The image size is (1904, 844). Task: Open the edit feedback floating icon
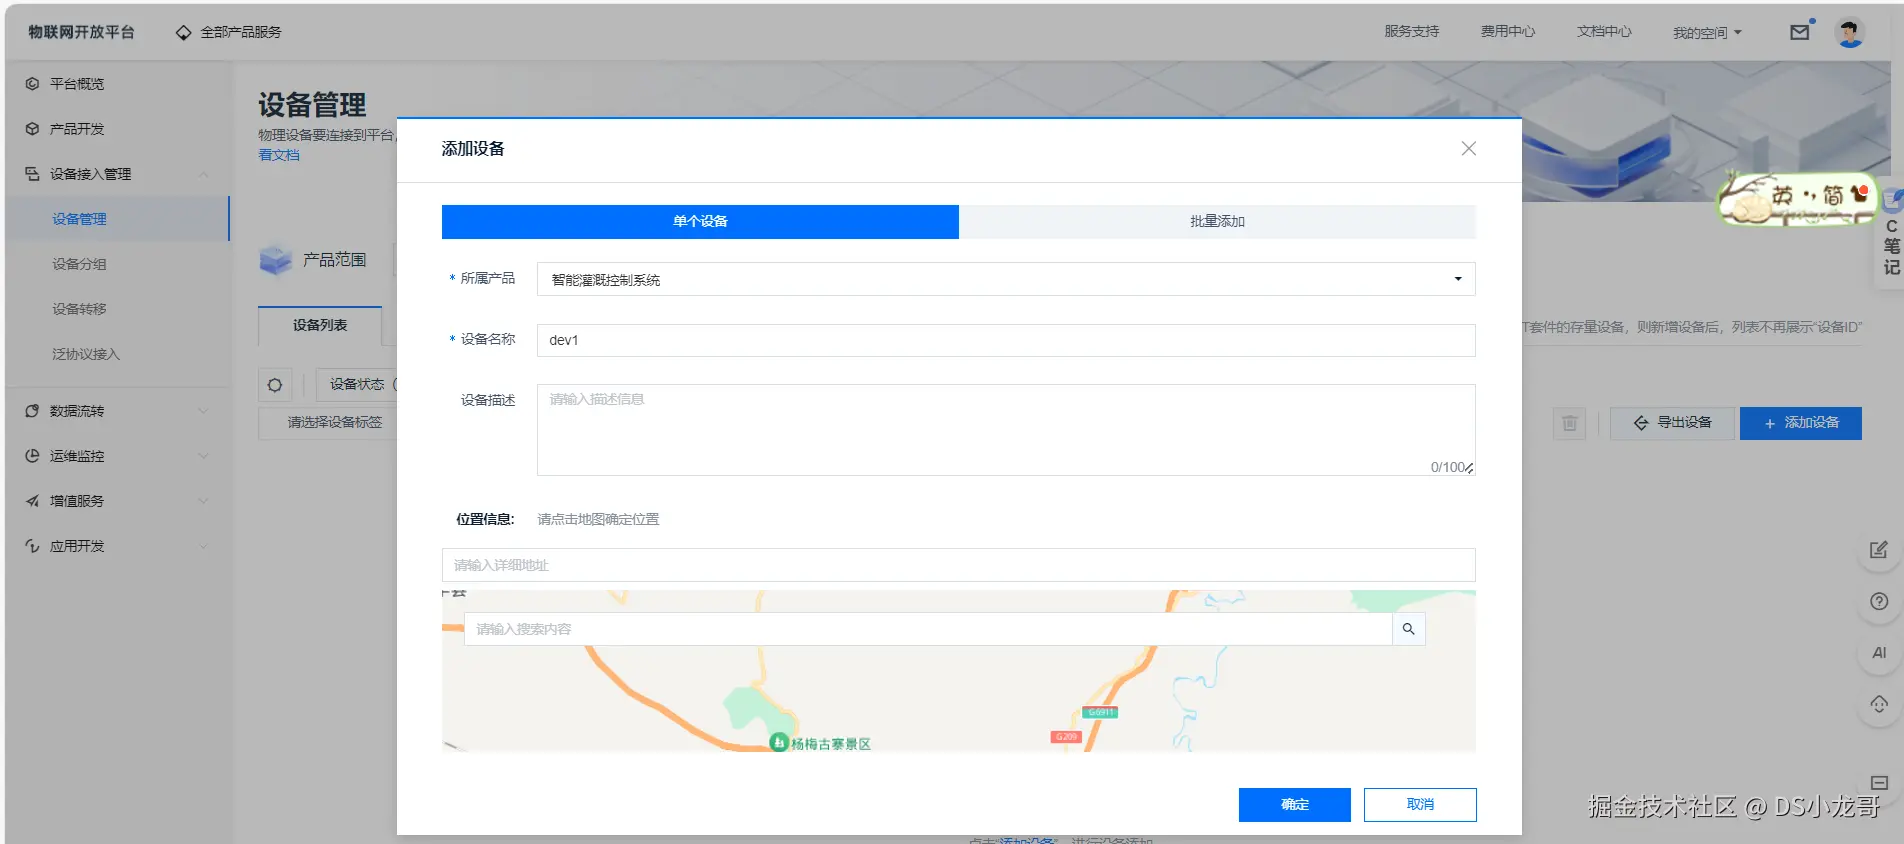coord(1879,550)
